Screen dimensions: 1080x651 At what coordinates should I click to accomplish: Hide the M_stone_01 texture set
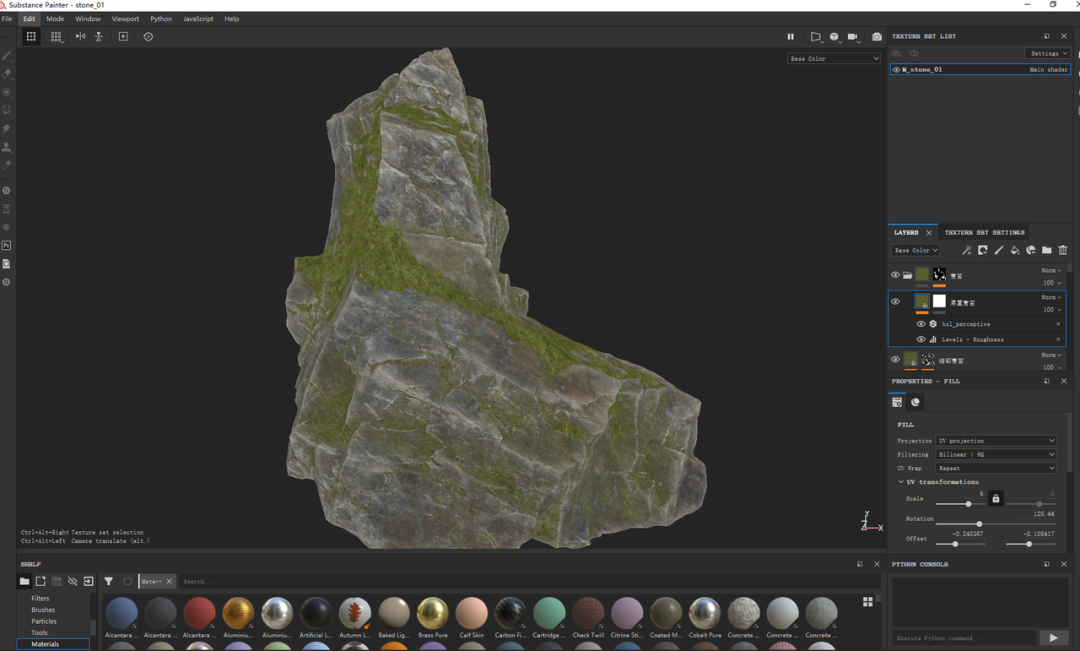(896, 70)
